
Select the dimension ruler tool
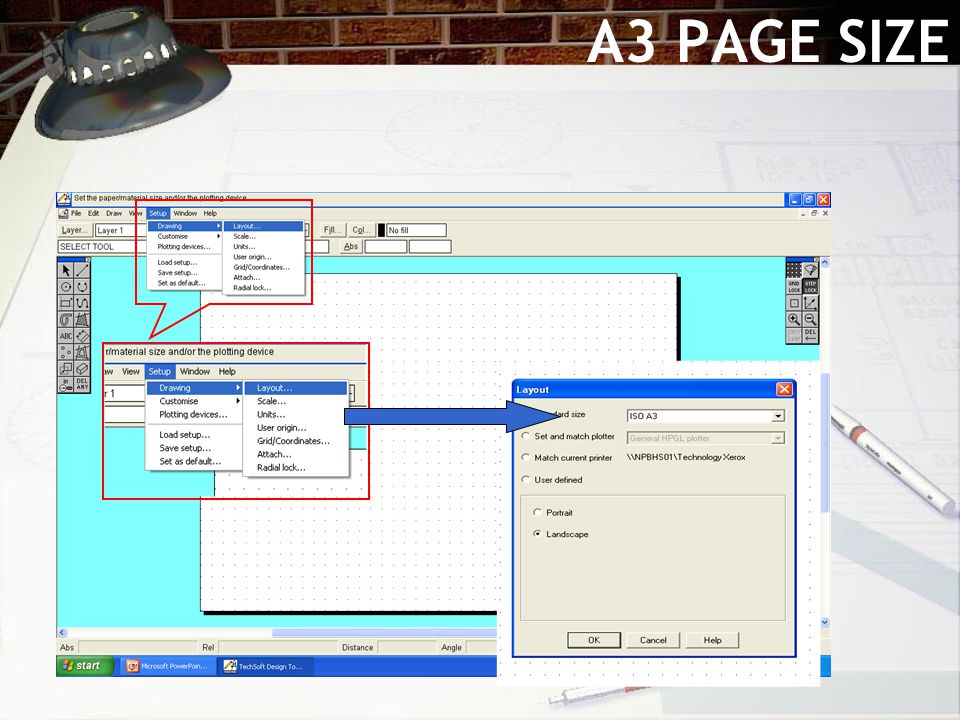82,336
